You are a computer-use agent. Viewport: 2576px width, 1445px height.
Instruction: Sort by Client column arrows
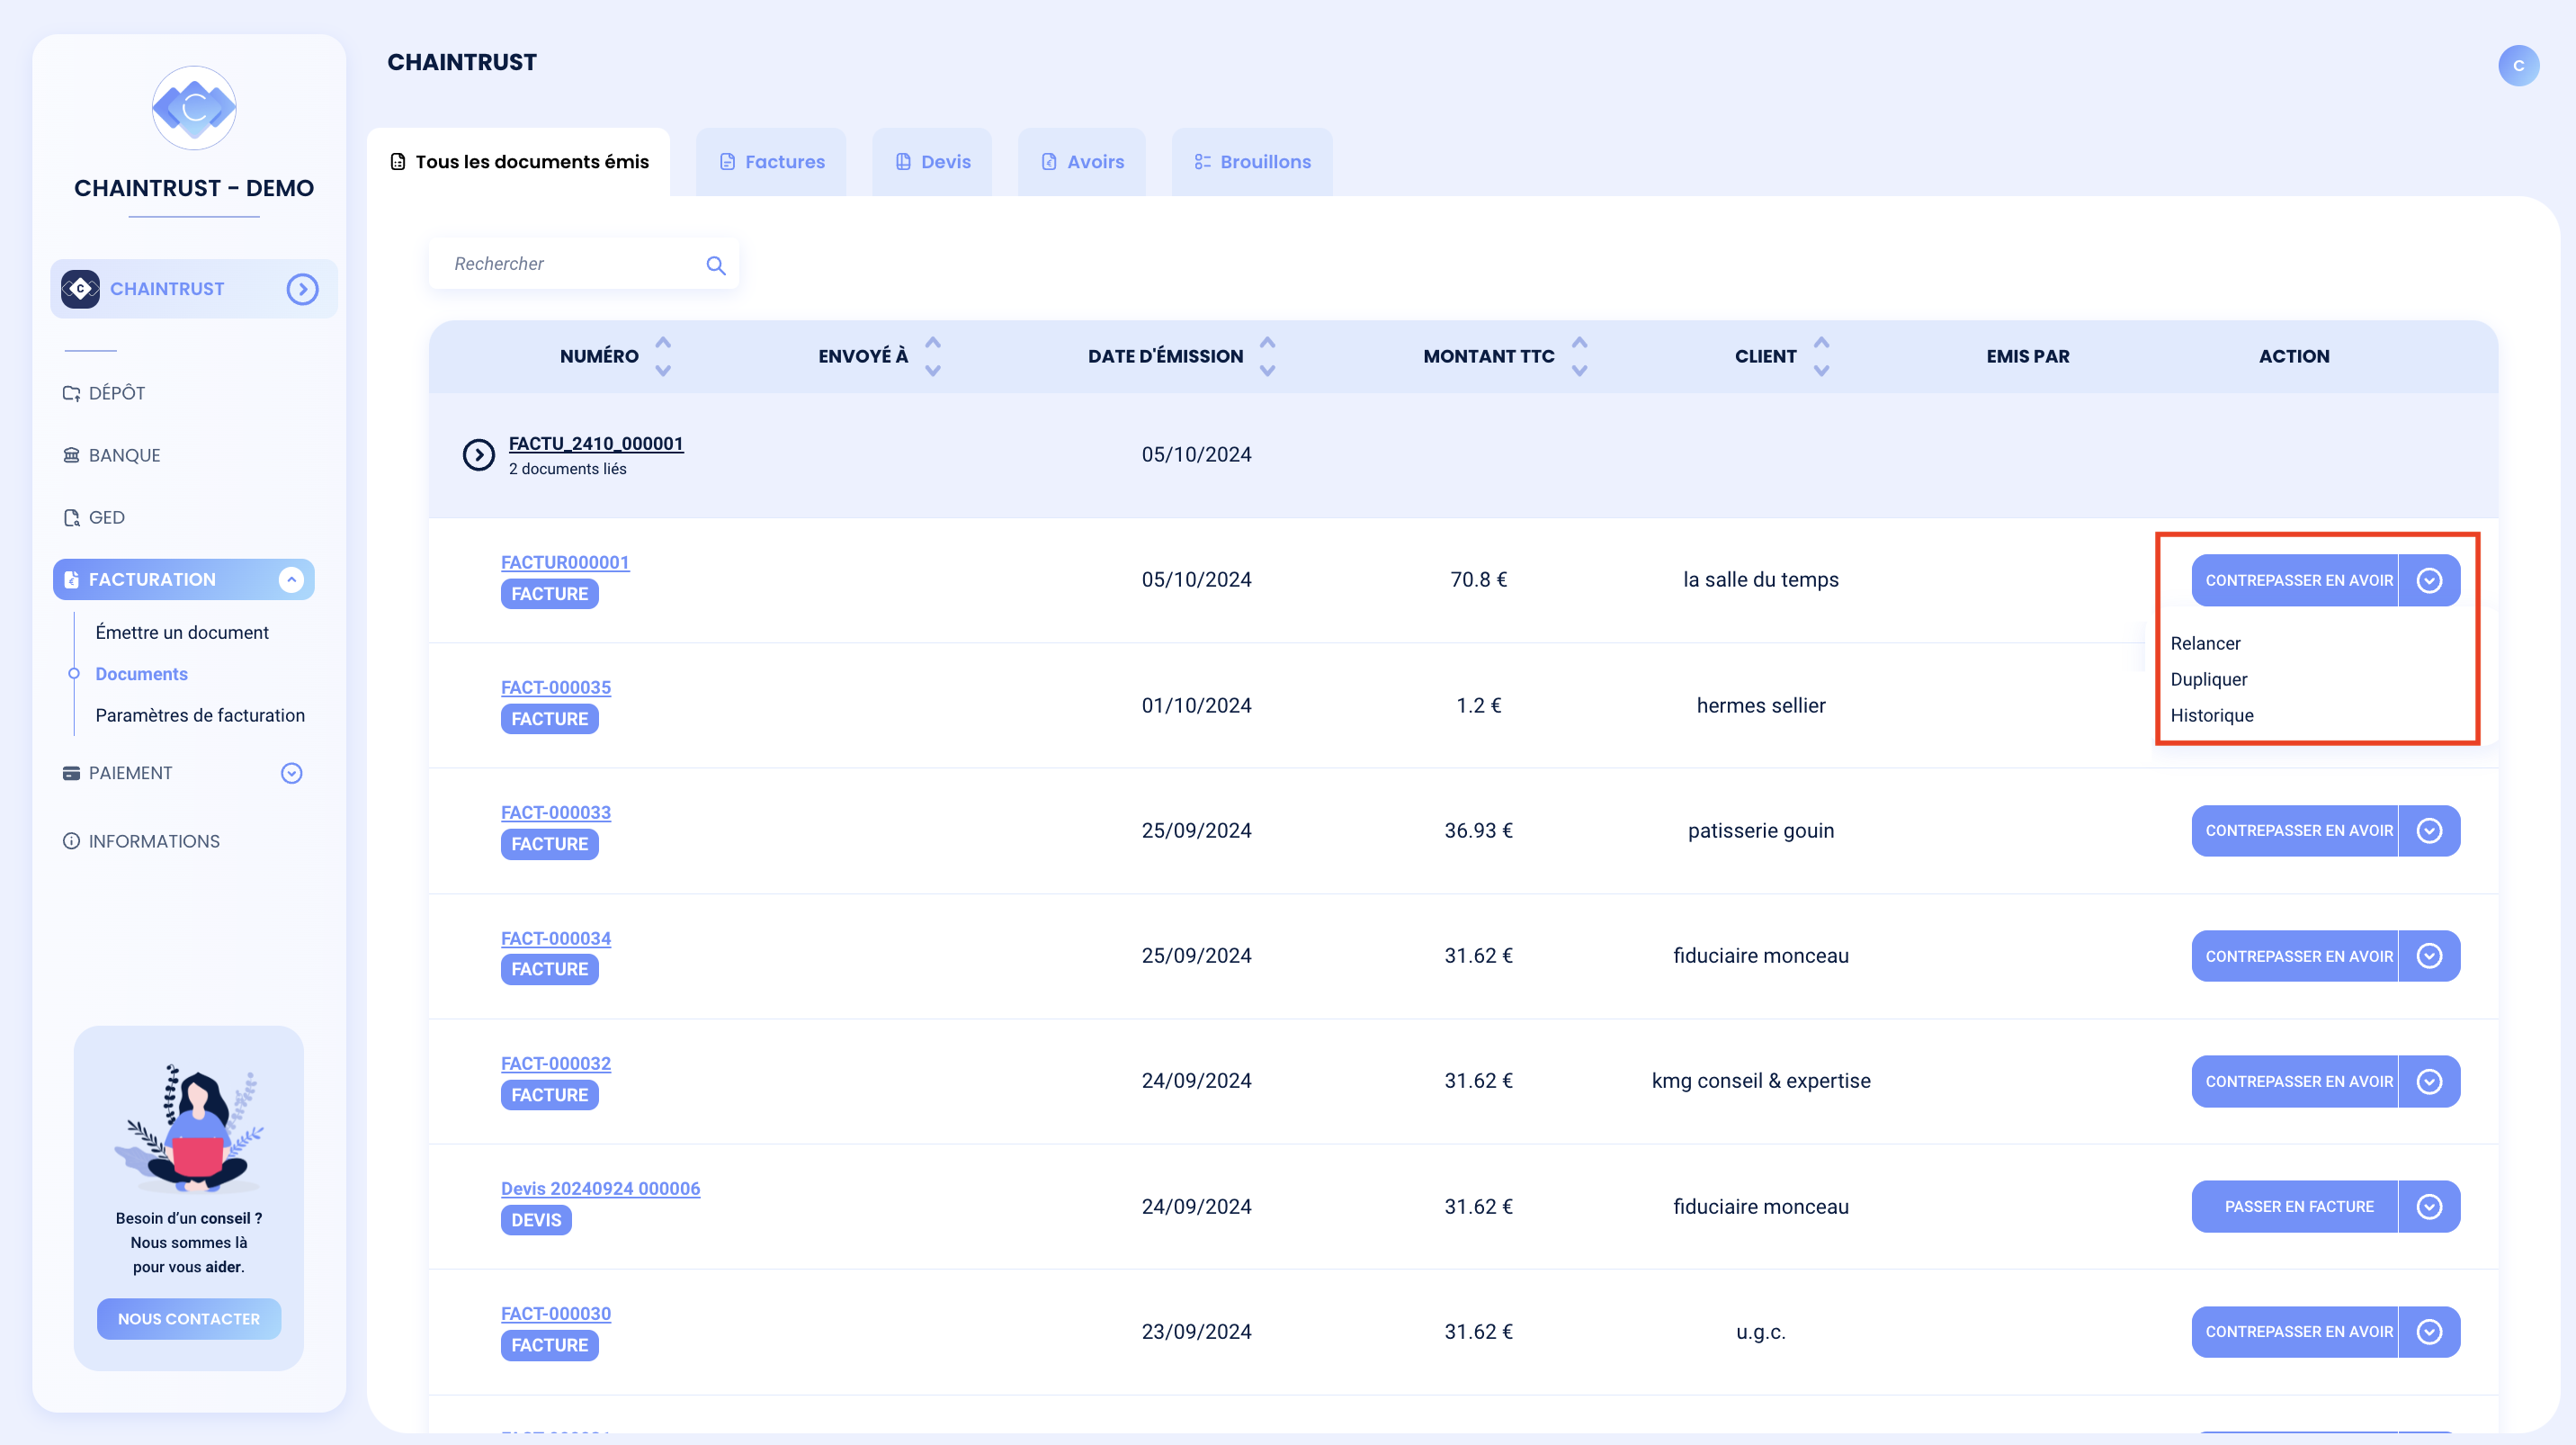pyautogui.click(x=1821, y=356)
